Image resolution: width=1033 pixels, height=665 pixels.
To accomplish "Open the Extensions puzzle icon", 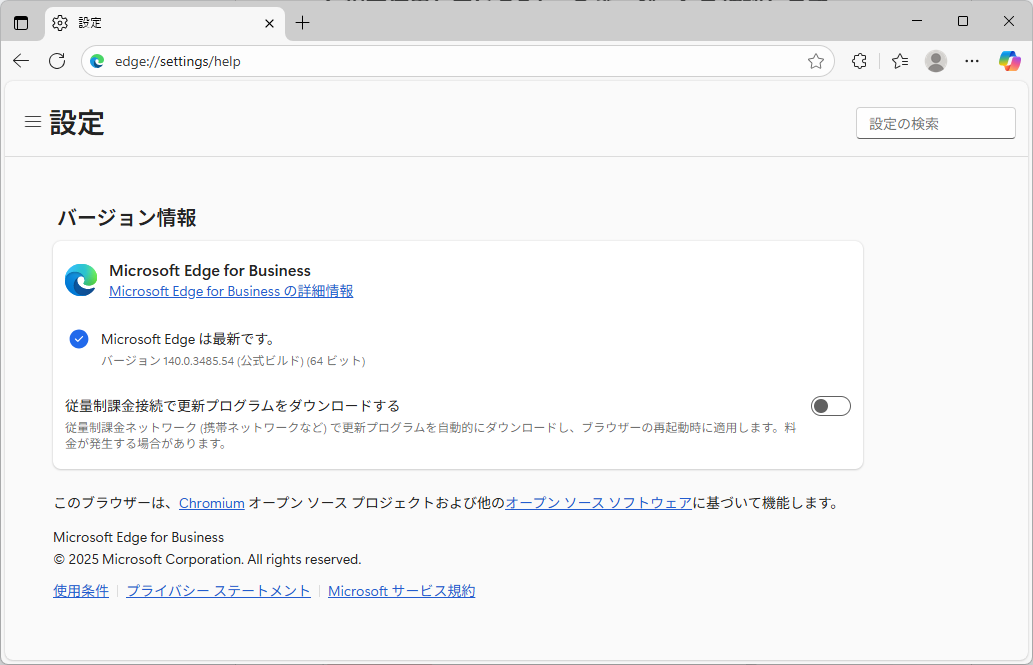I will [x=859, y=61].
